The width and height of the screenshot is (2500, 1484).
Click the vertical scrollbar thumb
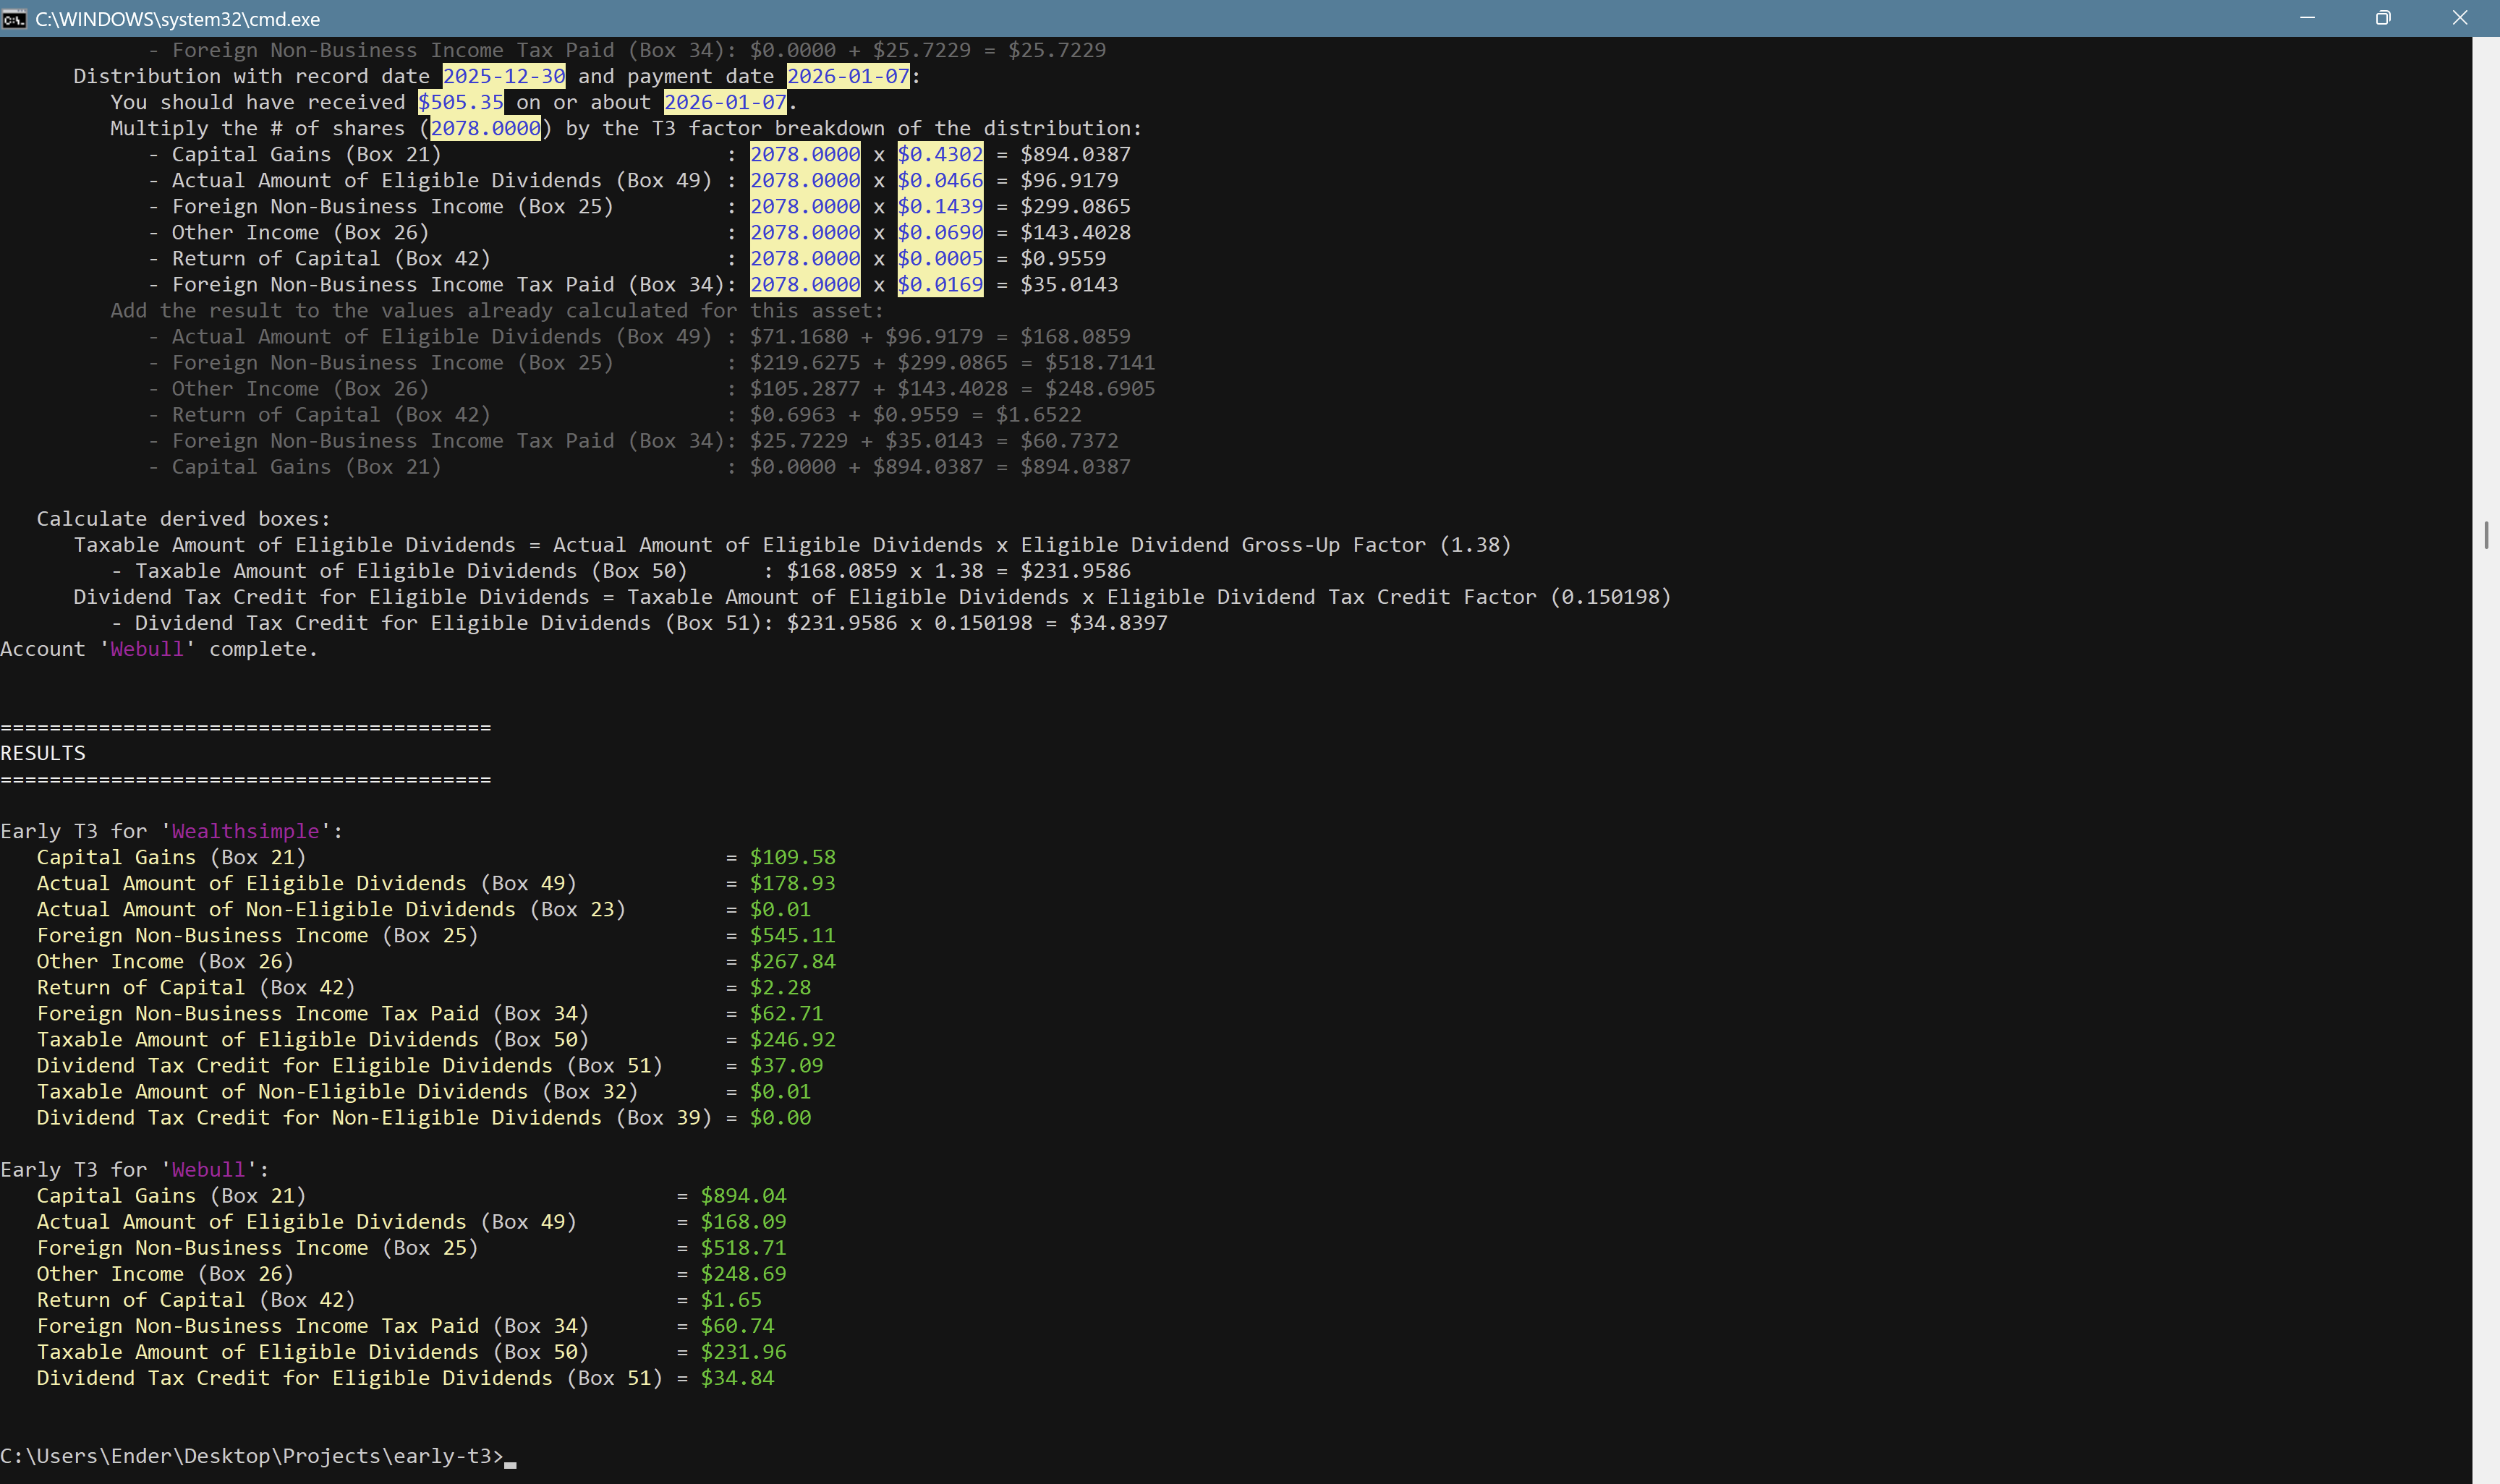point(2485,535)
